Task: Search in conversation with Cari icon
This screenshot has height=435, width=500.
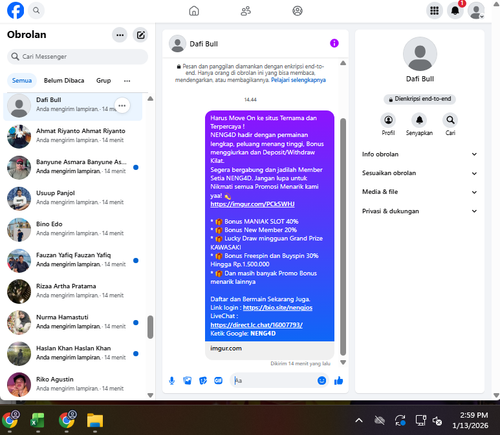Action: click(450, 120)
